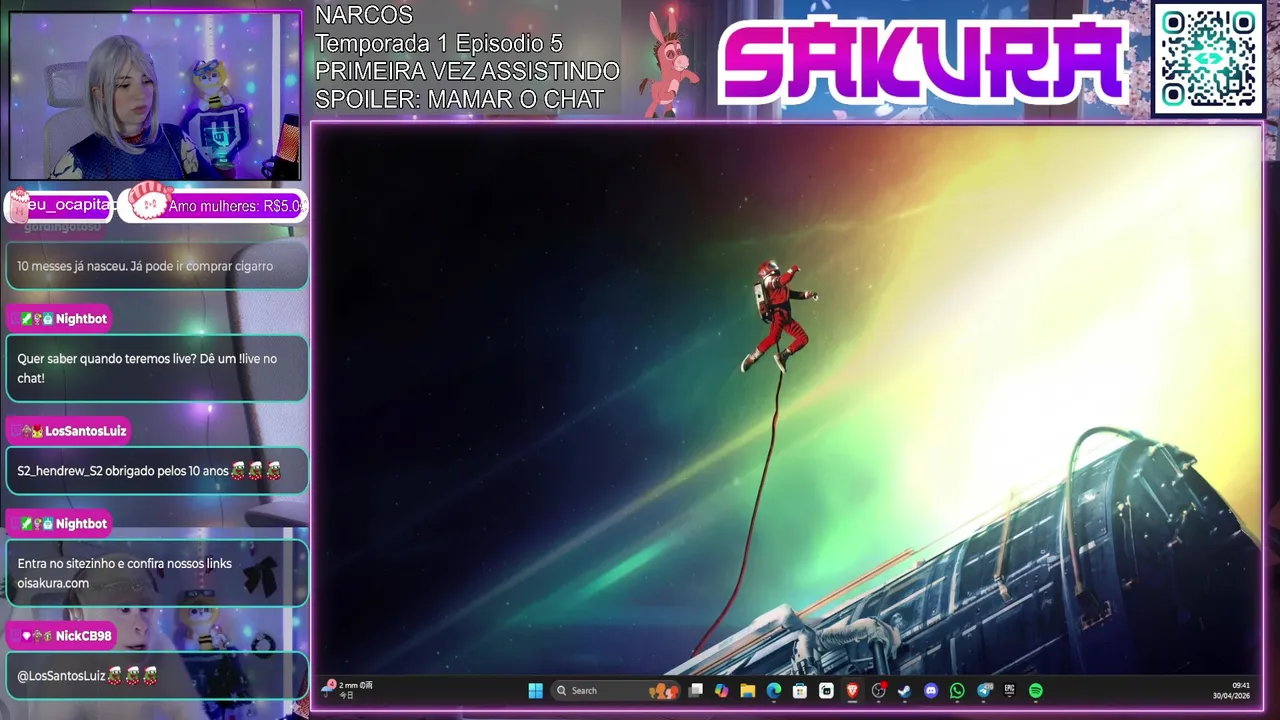Click the 'oisakura.com' link message
Viewport: 1280px width, 720px height.
pyautogui.click(x=157, y=573)
